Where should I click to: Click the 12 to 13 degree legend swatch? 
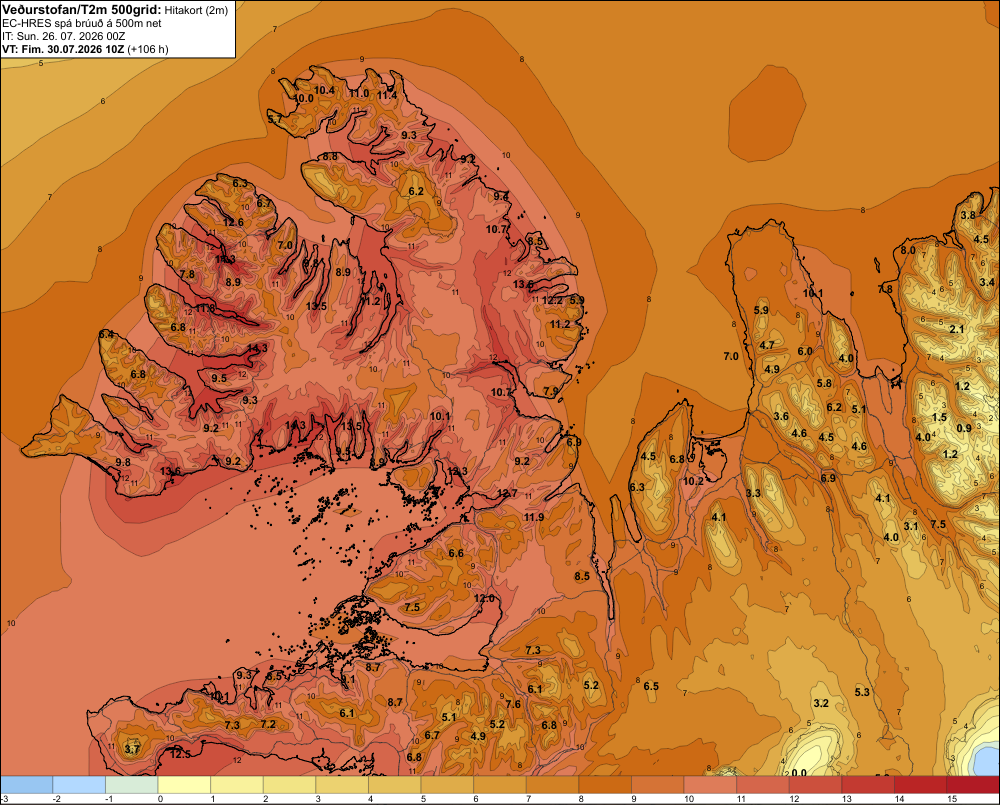click(815, 785)
